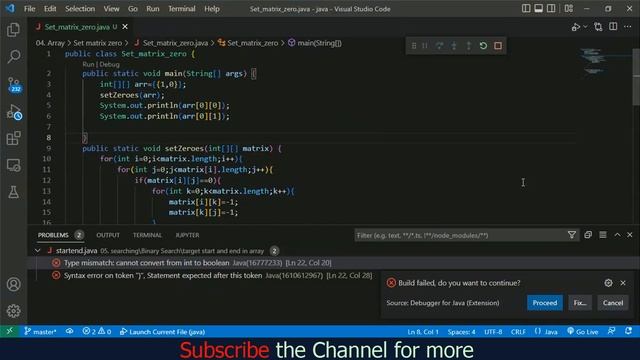The width and height of the screenshot is (640, 360).
Task: Open the Testing flask view
Action: (13, 192)
